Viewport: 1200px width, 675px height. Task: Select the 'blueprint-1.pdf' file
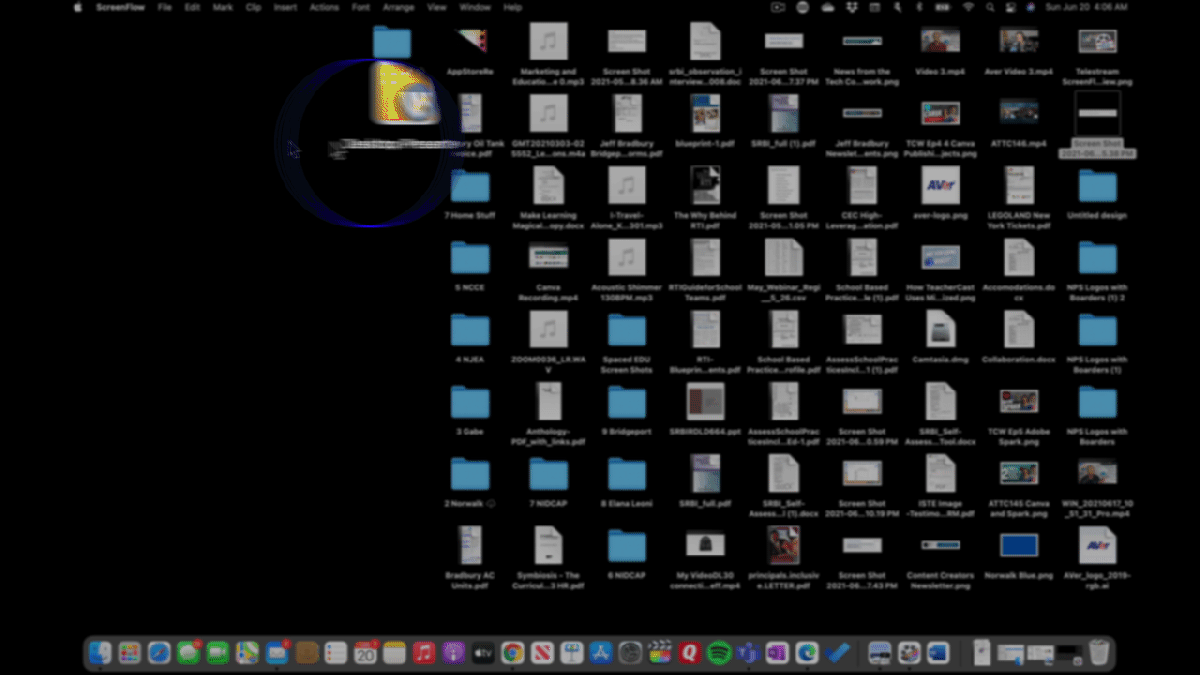coord(705,113)
